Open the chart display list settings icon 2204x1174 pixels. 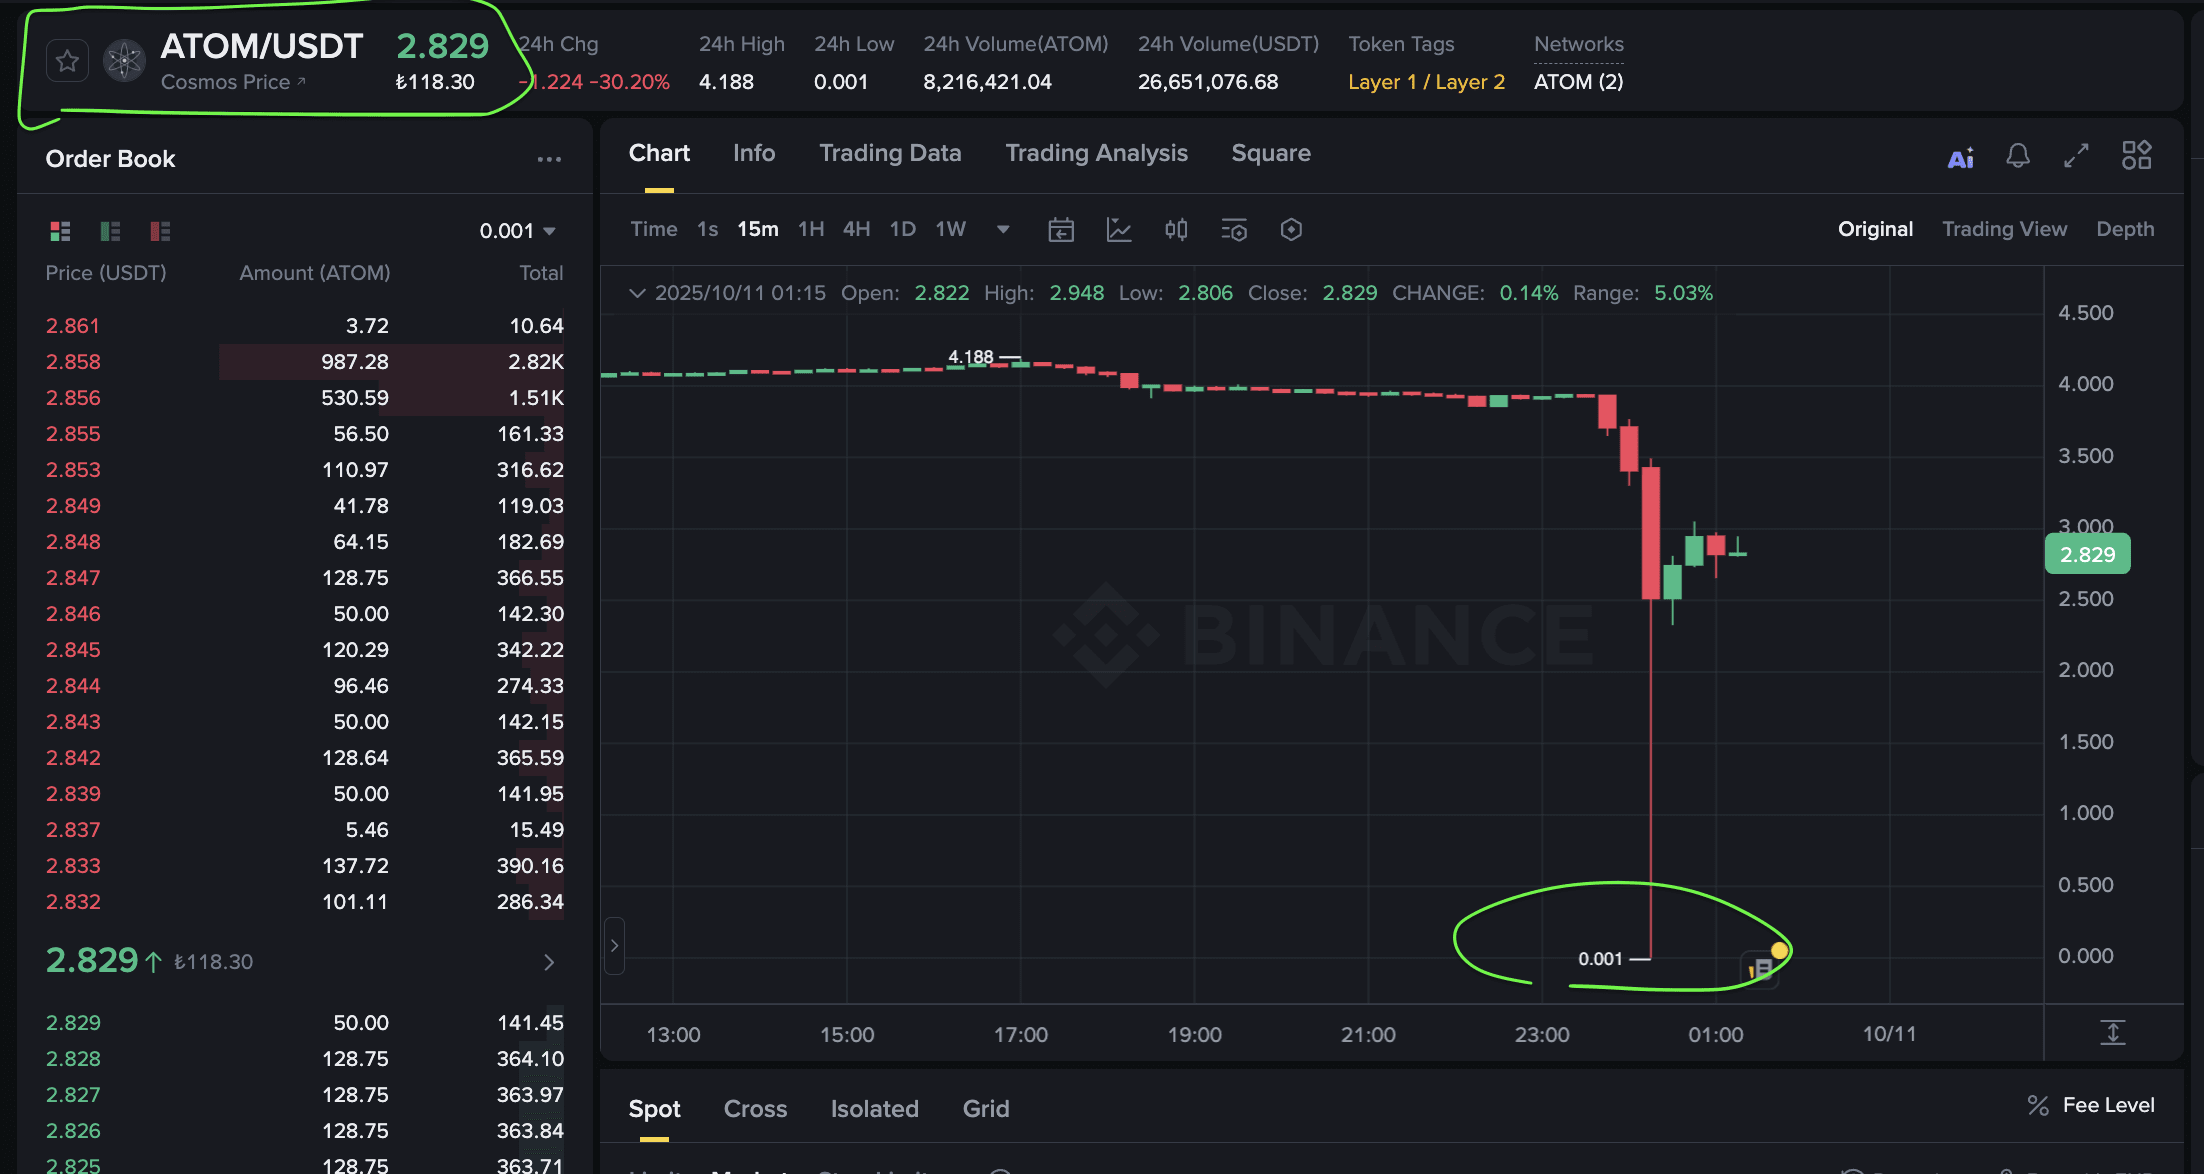1234,230
